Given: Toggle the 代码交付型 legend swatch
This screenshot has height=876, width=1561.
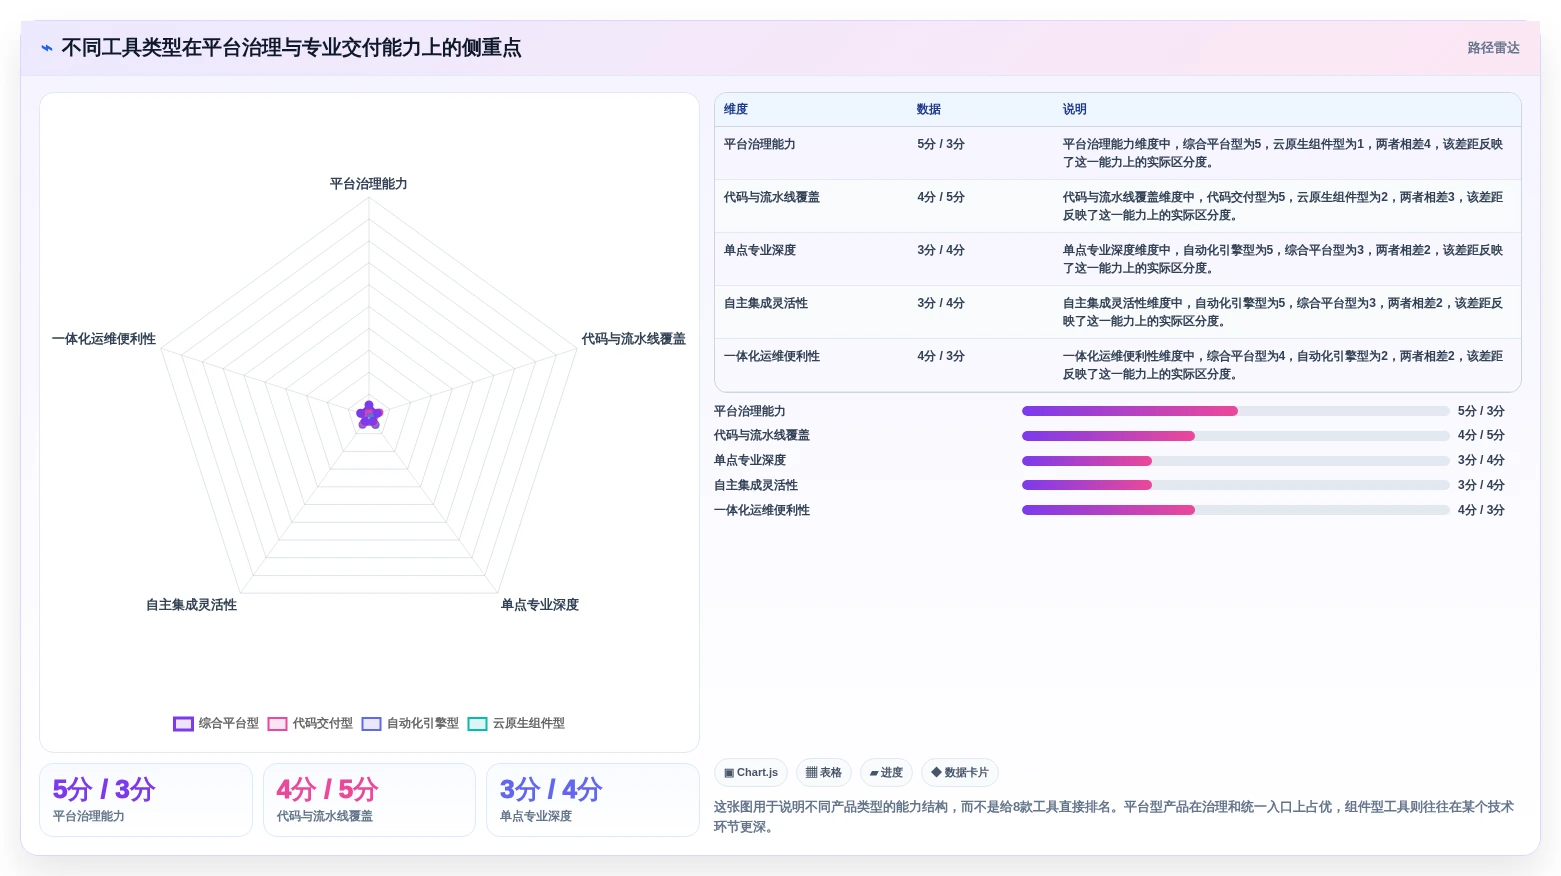Looking at the screenshot, I should point(277,724).
